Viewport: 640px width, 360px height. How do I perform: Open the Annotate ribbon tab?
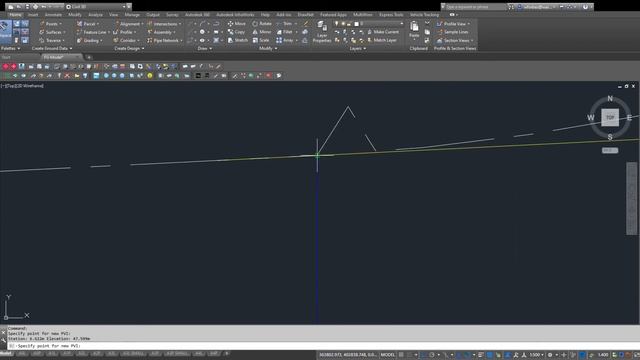pyautogui.click(x=53, y=15)
